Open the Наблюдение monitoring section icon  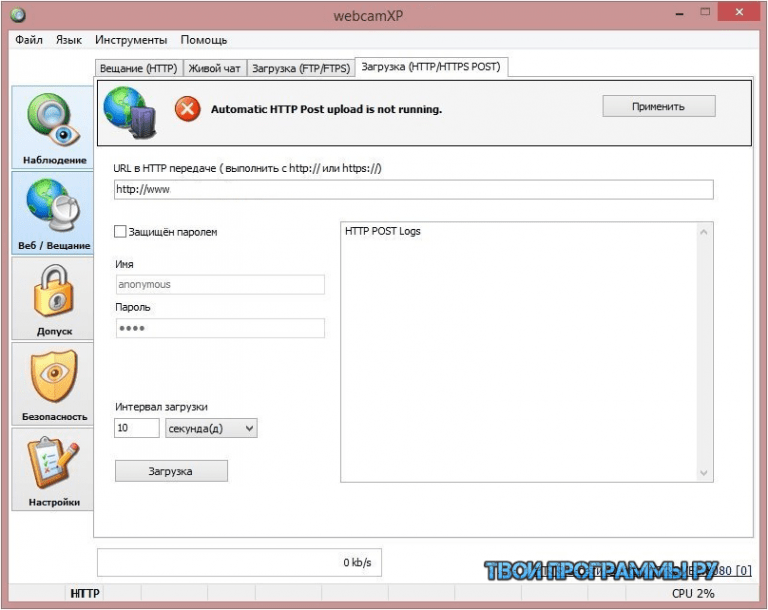(52, 120)
